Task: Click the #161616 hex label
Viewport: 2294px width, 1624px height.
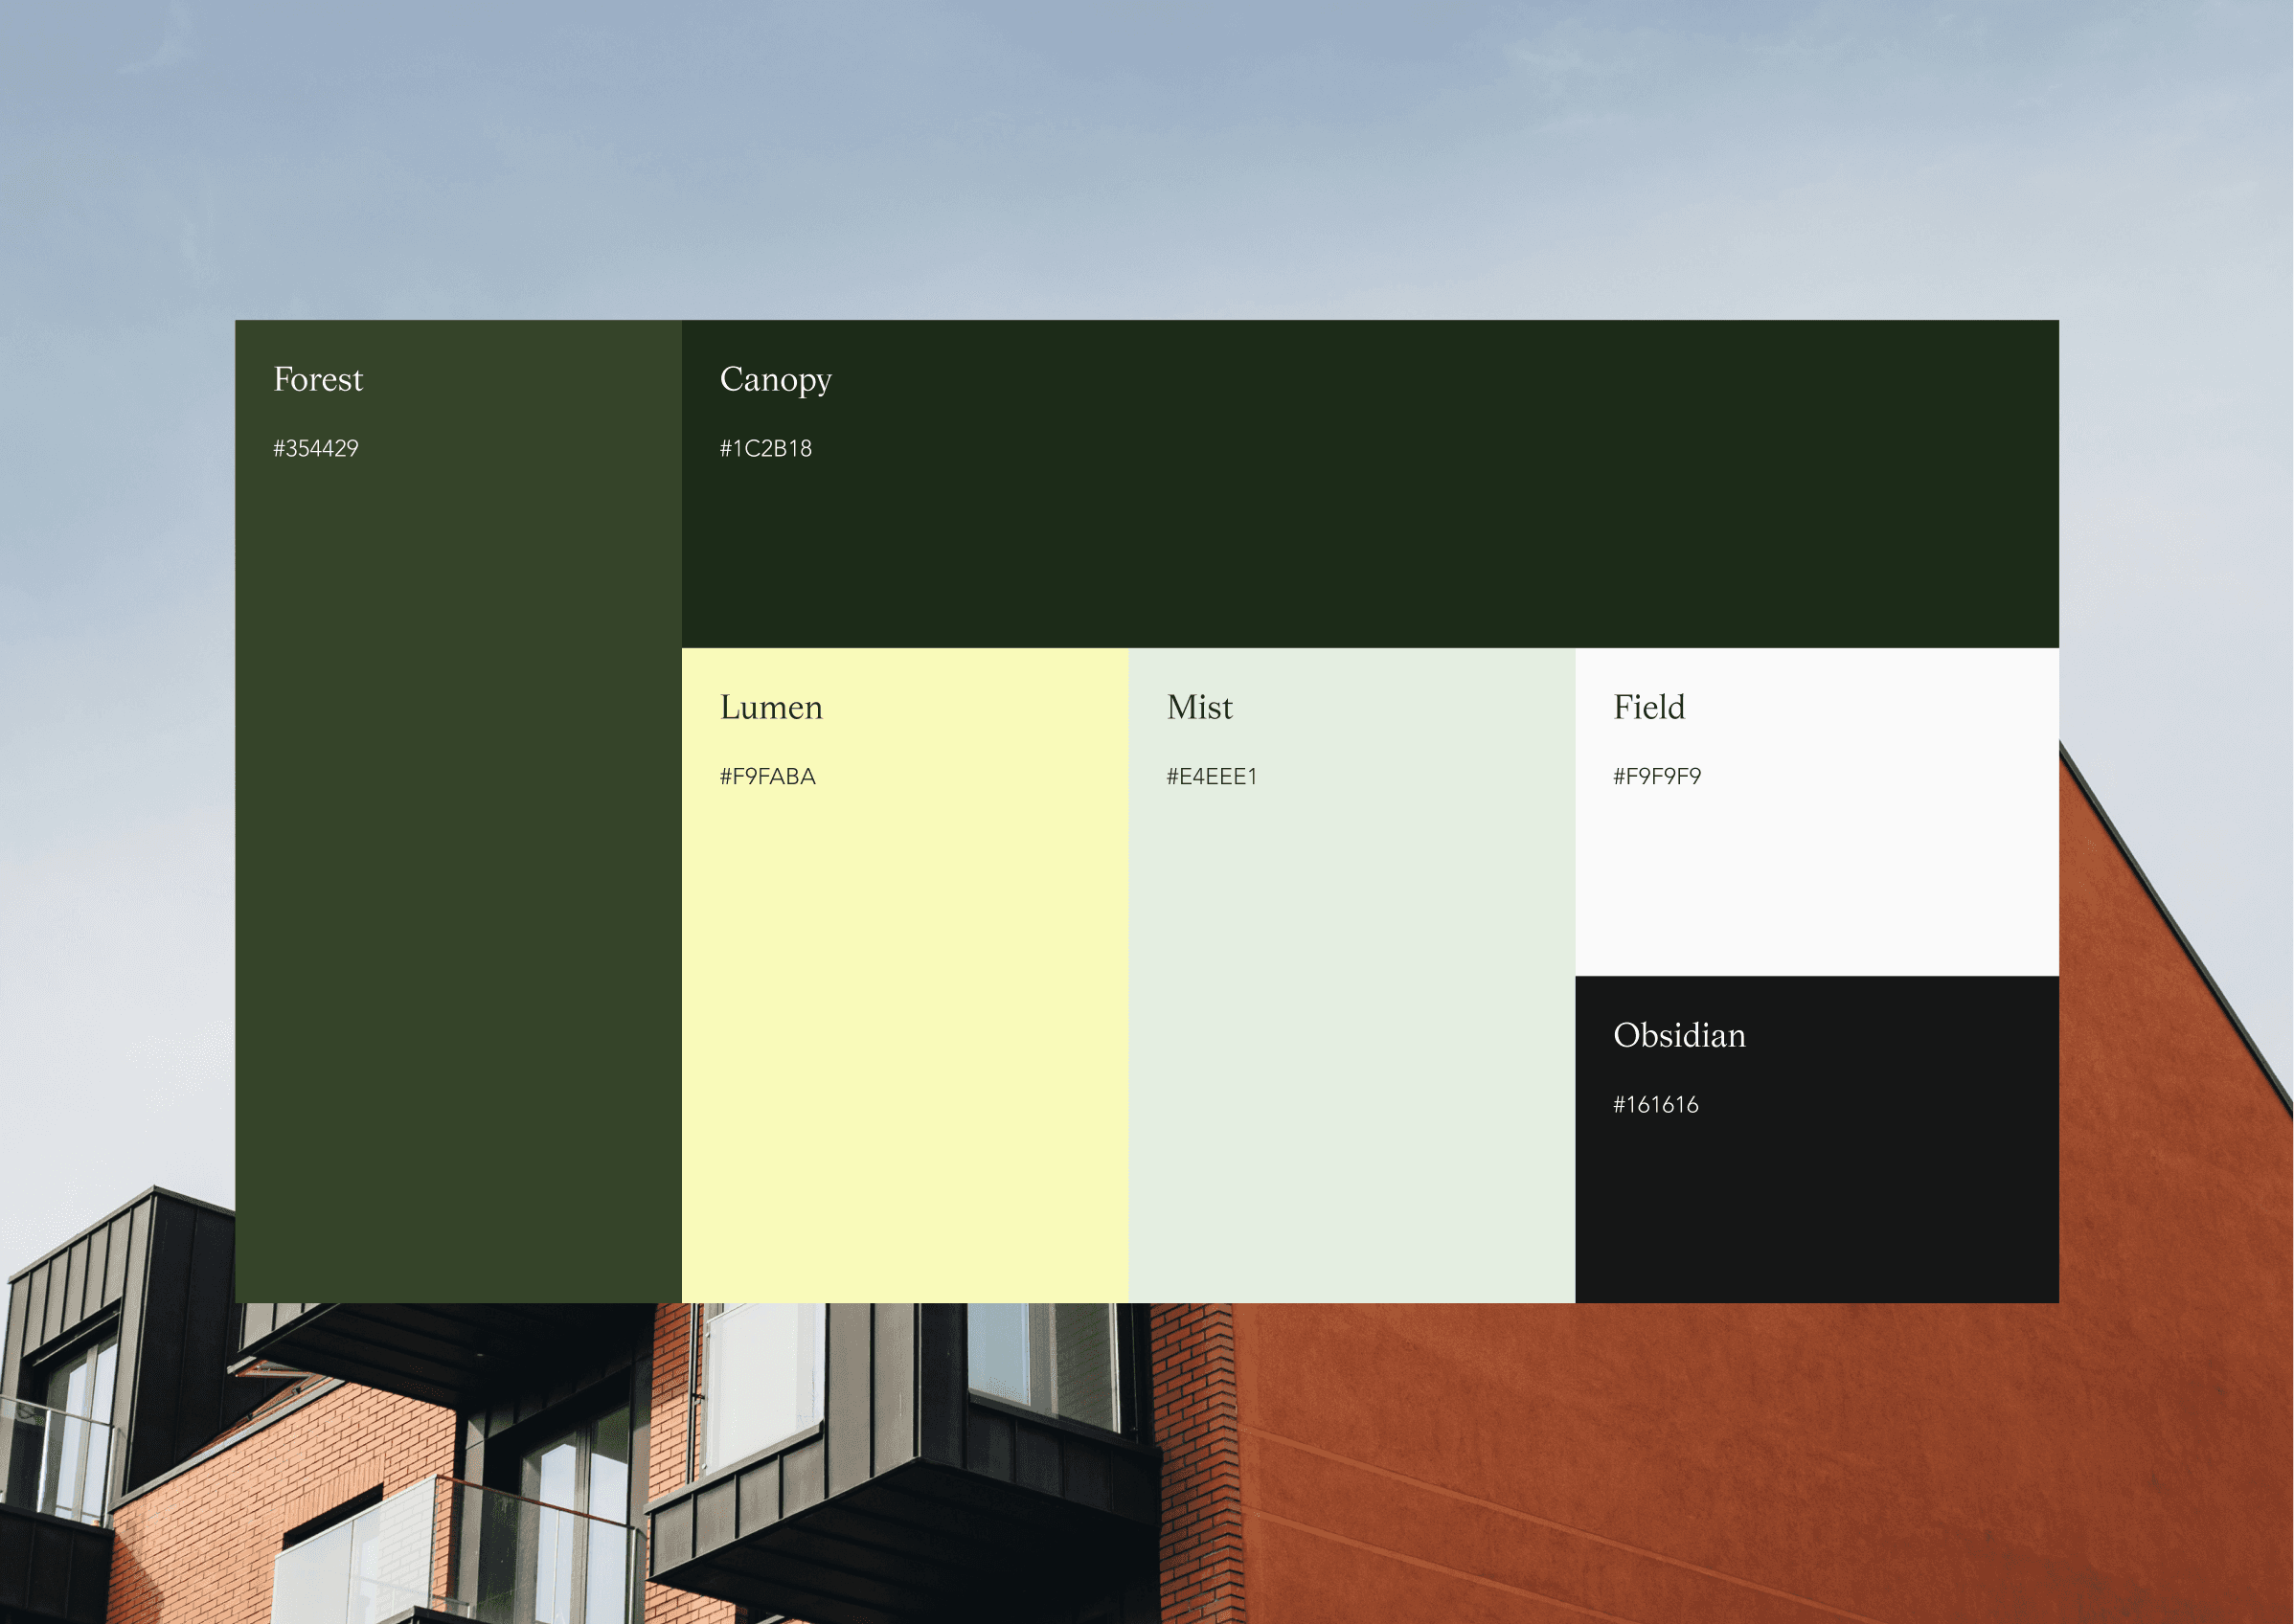Action: (x=1656, y=1105)
